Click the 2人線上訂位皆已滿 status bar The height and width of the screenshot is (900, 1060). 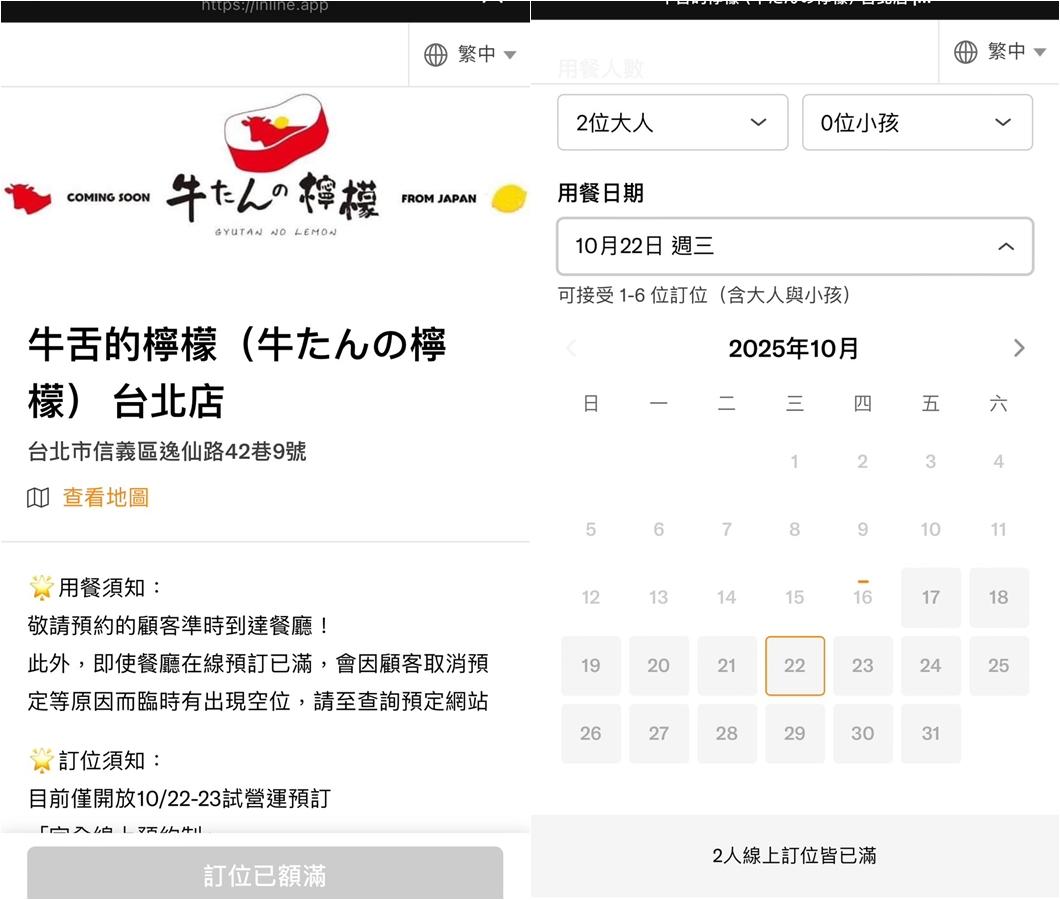click(795, 856)
